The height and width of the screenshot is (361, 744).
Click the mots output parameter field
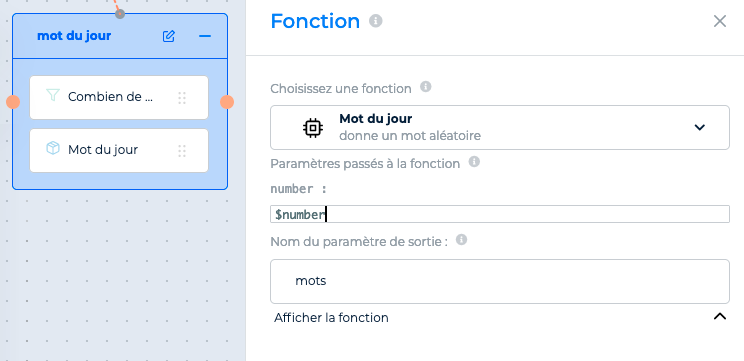coord(500,281)
